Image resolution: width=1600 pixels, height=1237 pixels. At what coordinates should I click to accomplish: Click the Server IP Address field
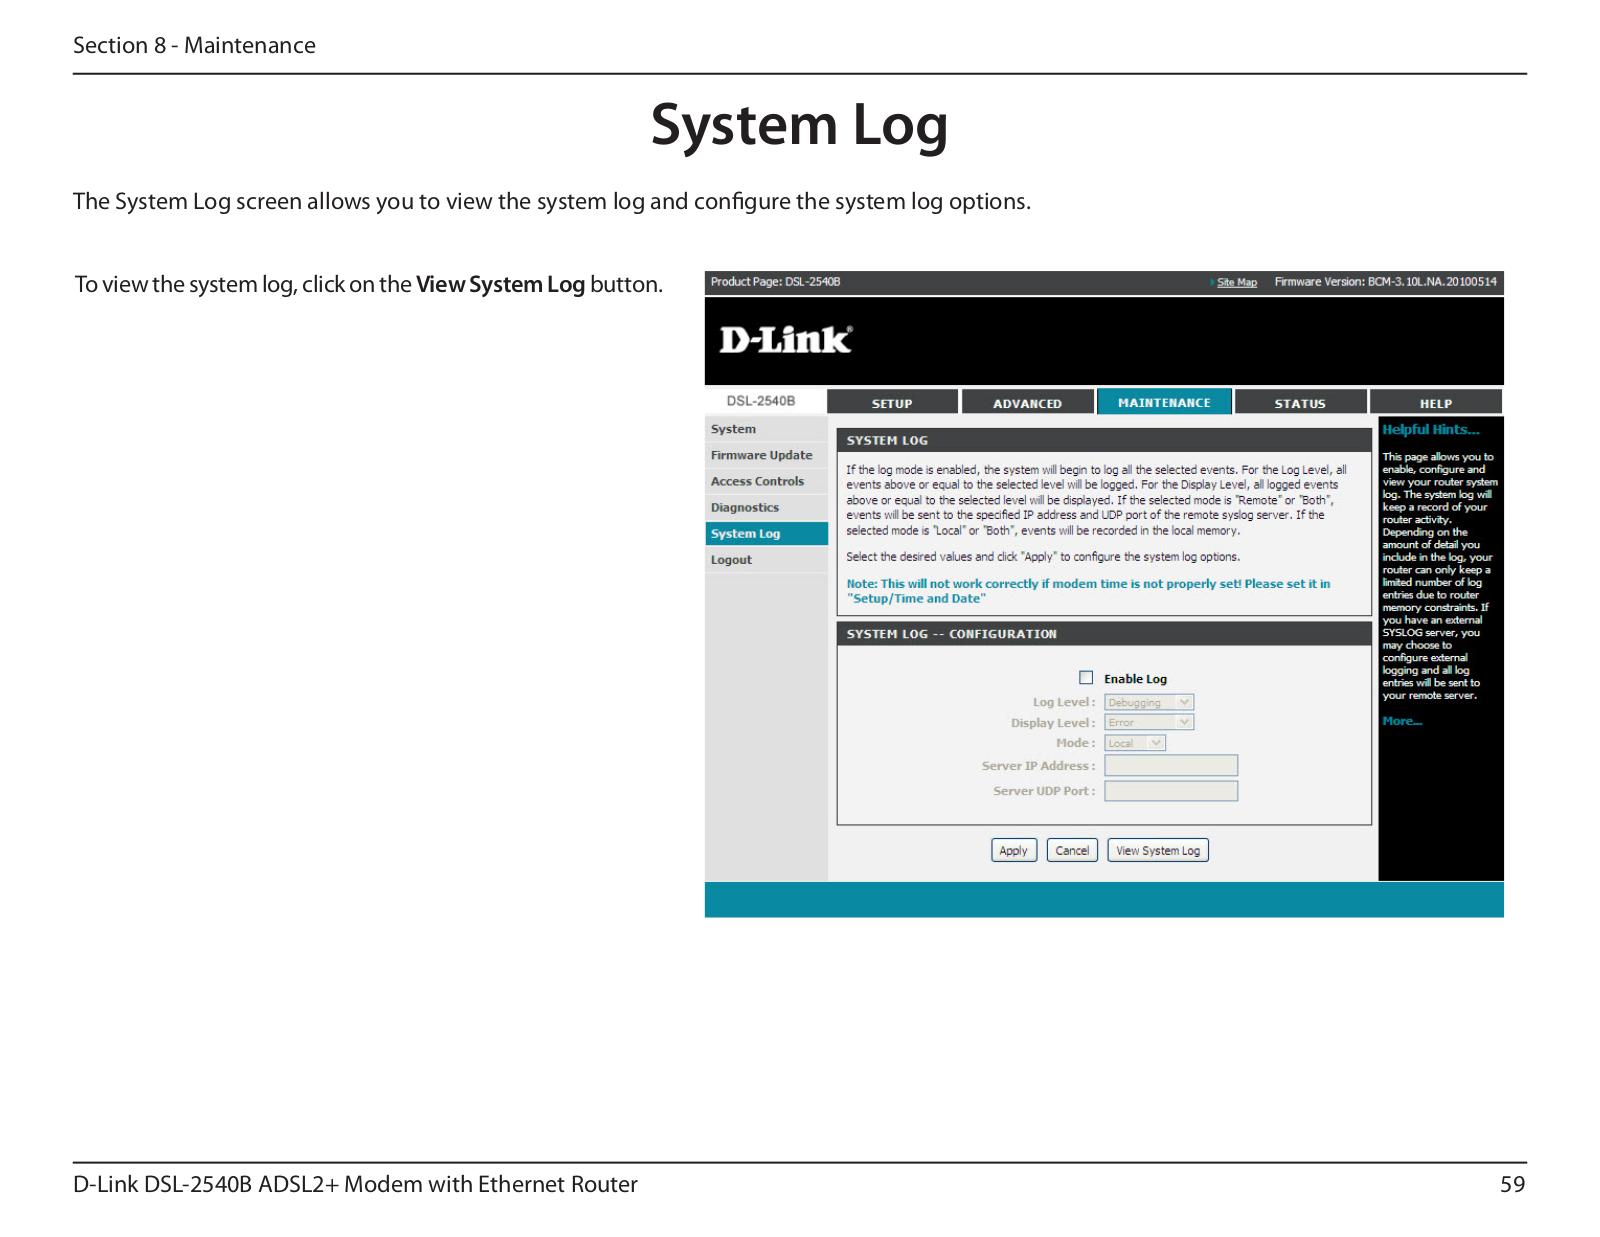tap(1171, 765)
